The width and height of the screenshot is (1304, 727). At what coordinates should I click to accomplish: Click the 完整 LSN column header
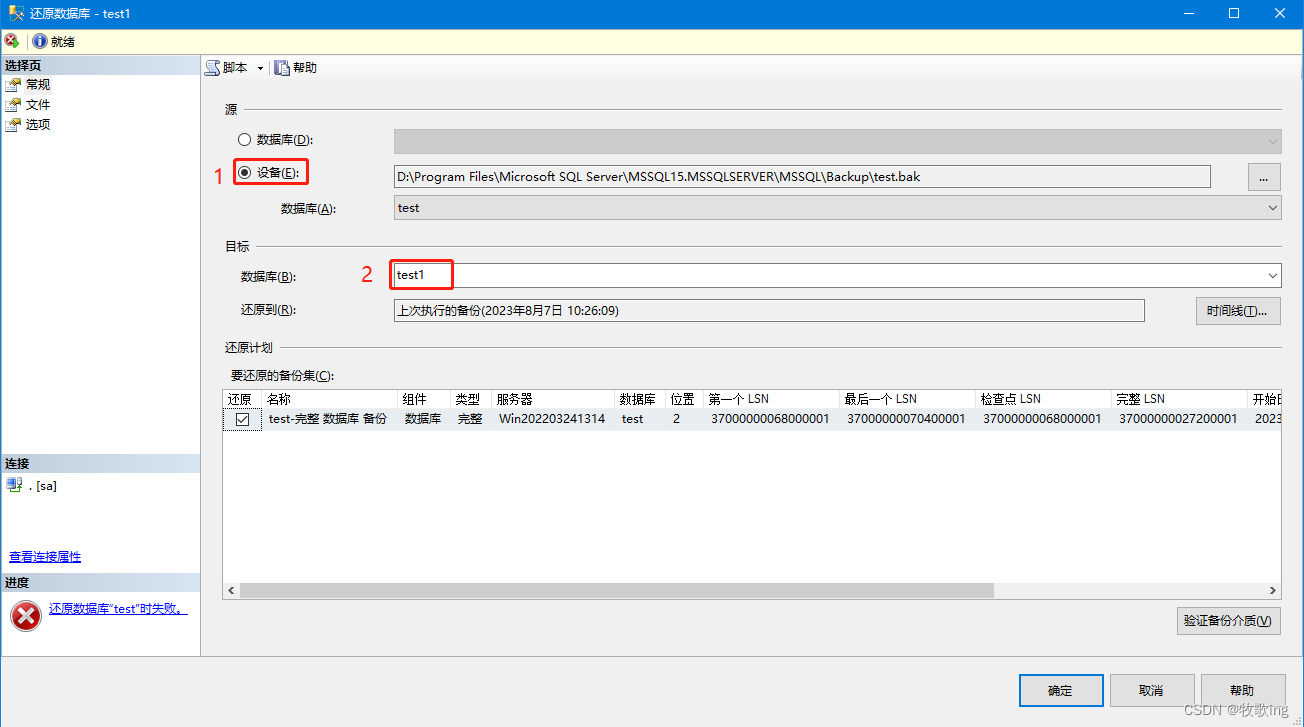1179,399
